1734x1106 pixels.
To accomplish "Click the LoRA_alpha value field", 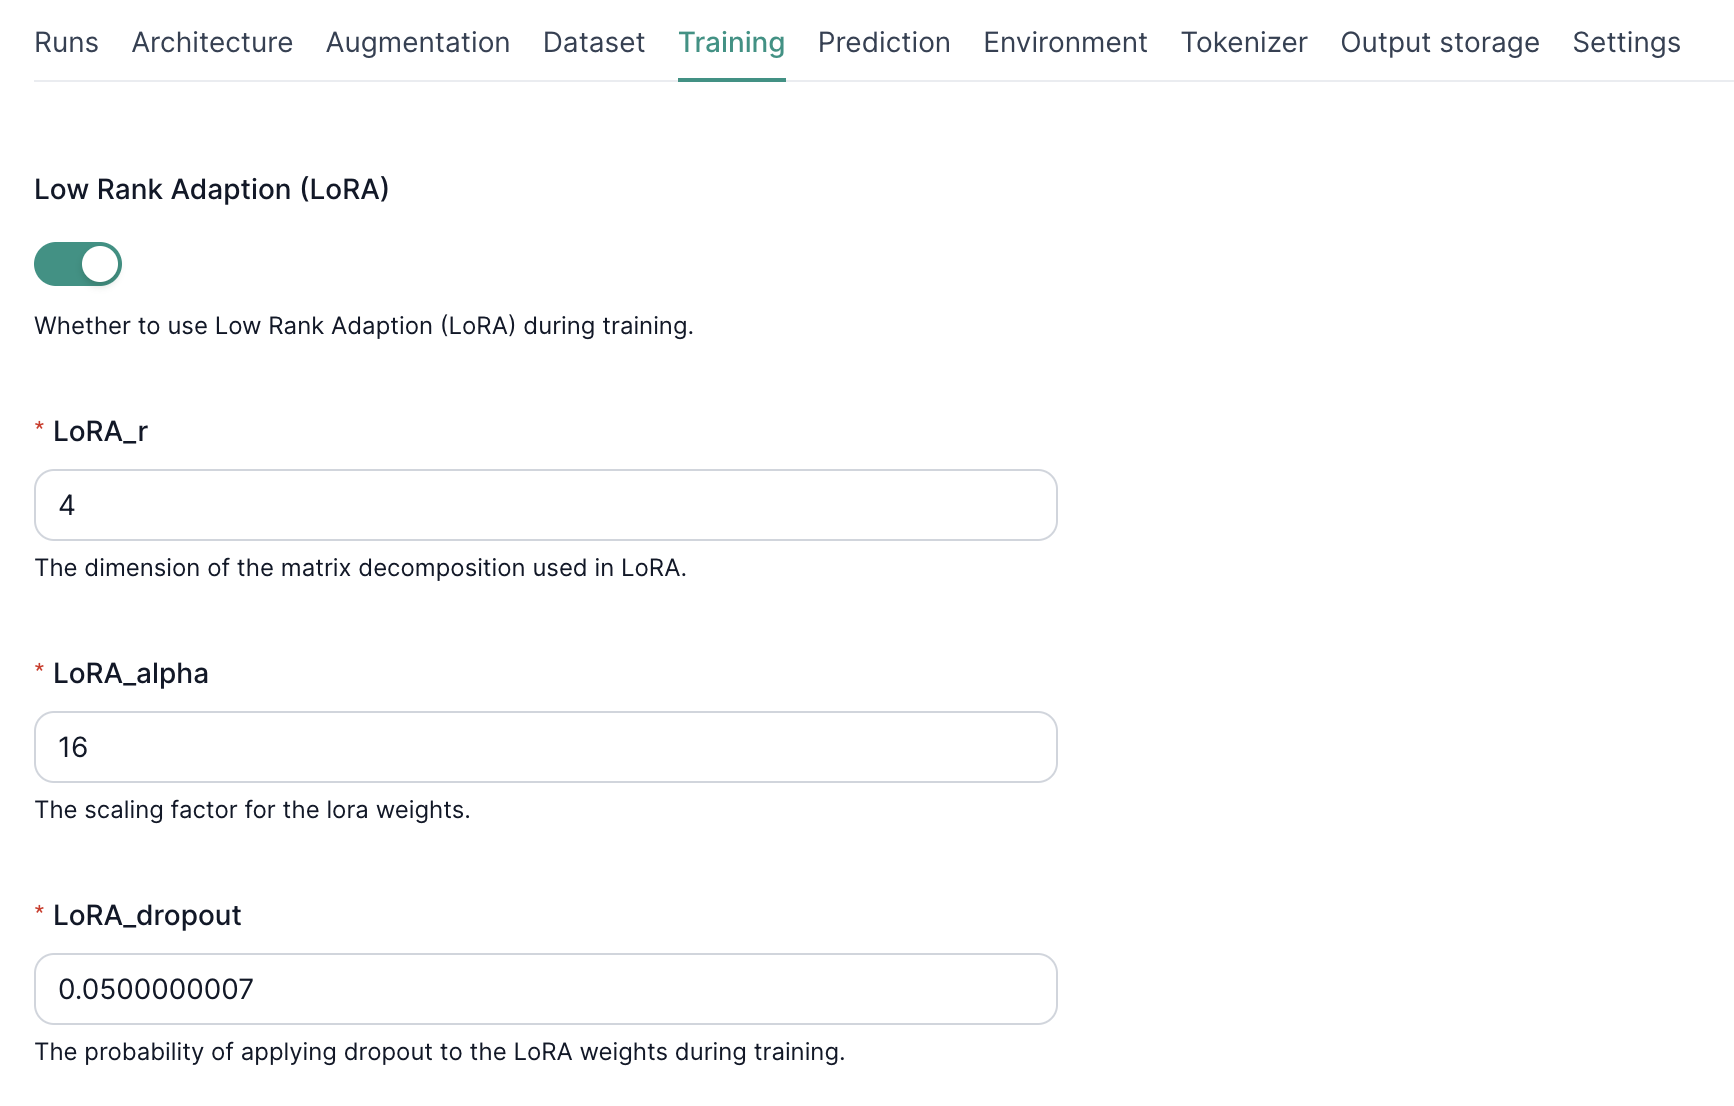I will (x=545, y=747).
